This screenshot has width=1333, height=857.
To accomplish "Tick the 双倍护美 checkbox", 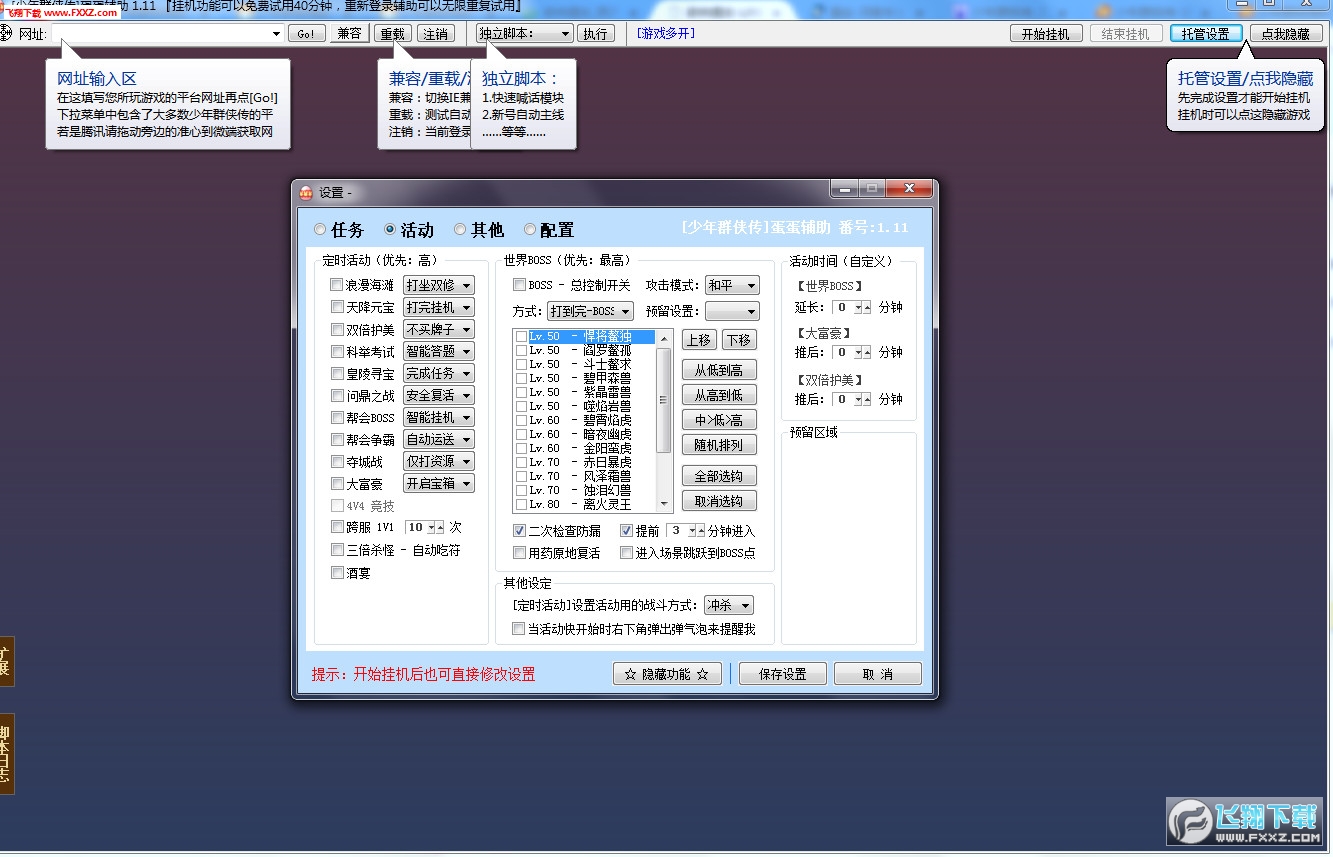I will (x=337, y=329).
